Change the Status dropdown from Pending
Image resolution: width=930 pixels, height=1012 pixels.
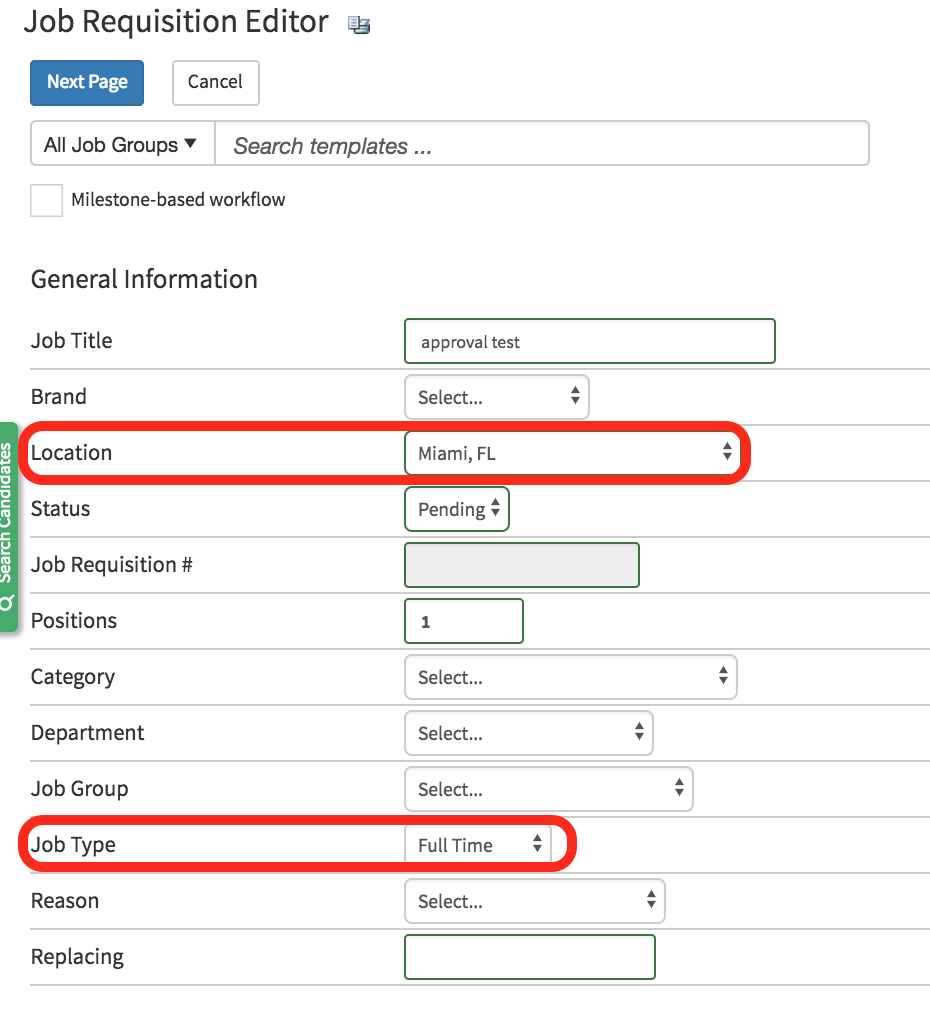(x=457, y=509)
